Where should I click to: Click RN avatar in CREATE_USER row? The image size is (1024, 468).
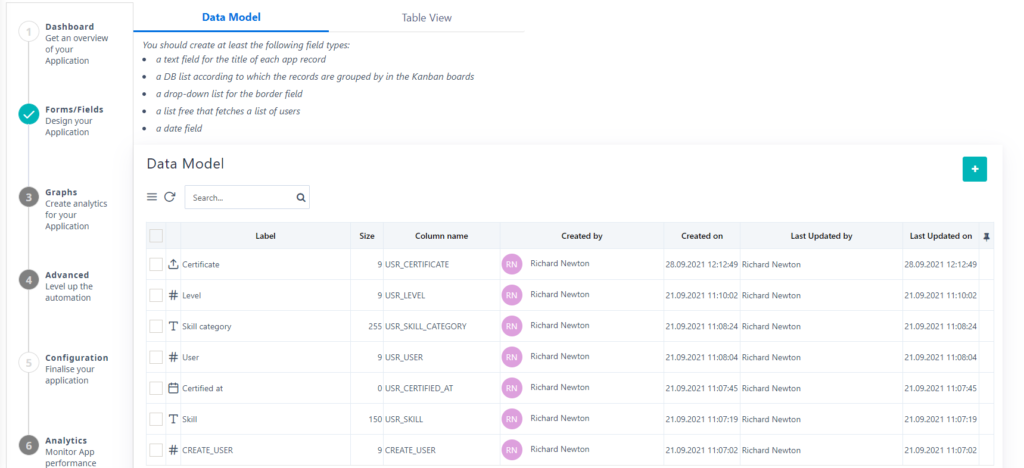tap(512, 450)
